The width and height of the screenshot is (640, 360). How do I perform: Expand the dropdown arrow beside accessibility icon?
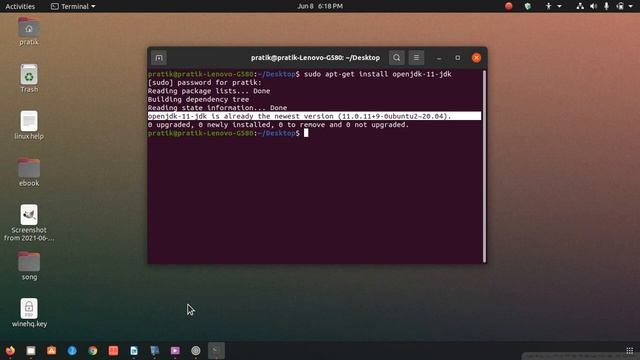(559, 6)
